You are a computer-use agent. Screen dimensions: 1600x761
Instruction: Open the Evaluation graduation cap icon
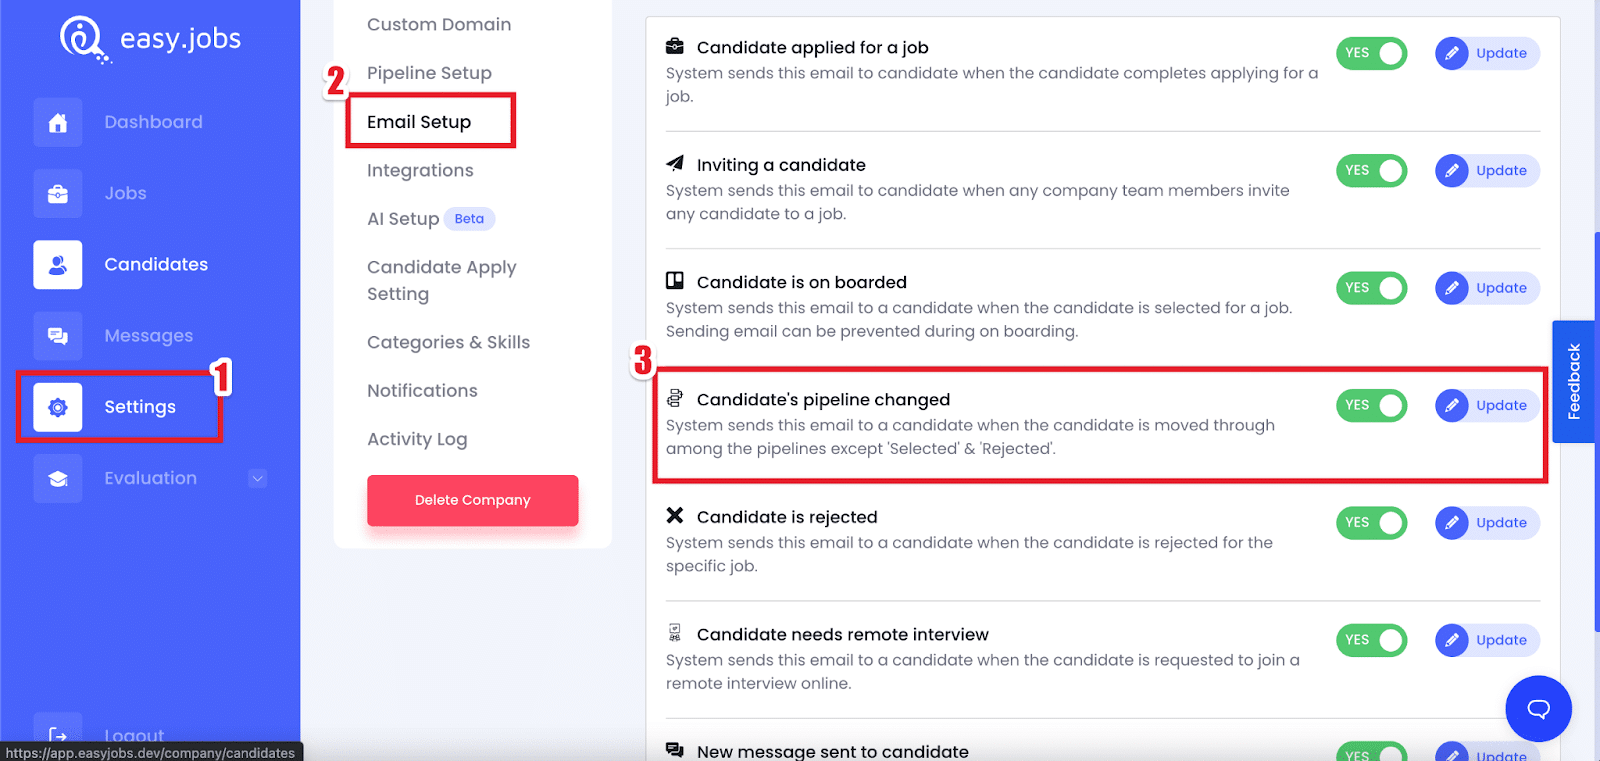click(x=58, y=478)
